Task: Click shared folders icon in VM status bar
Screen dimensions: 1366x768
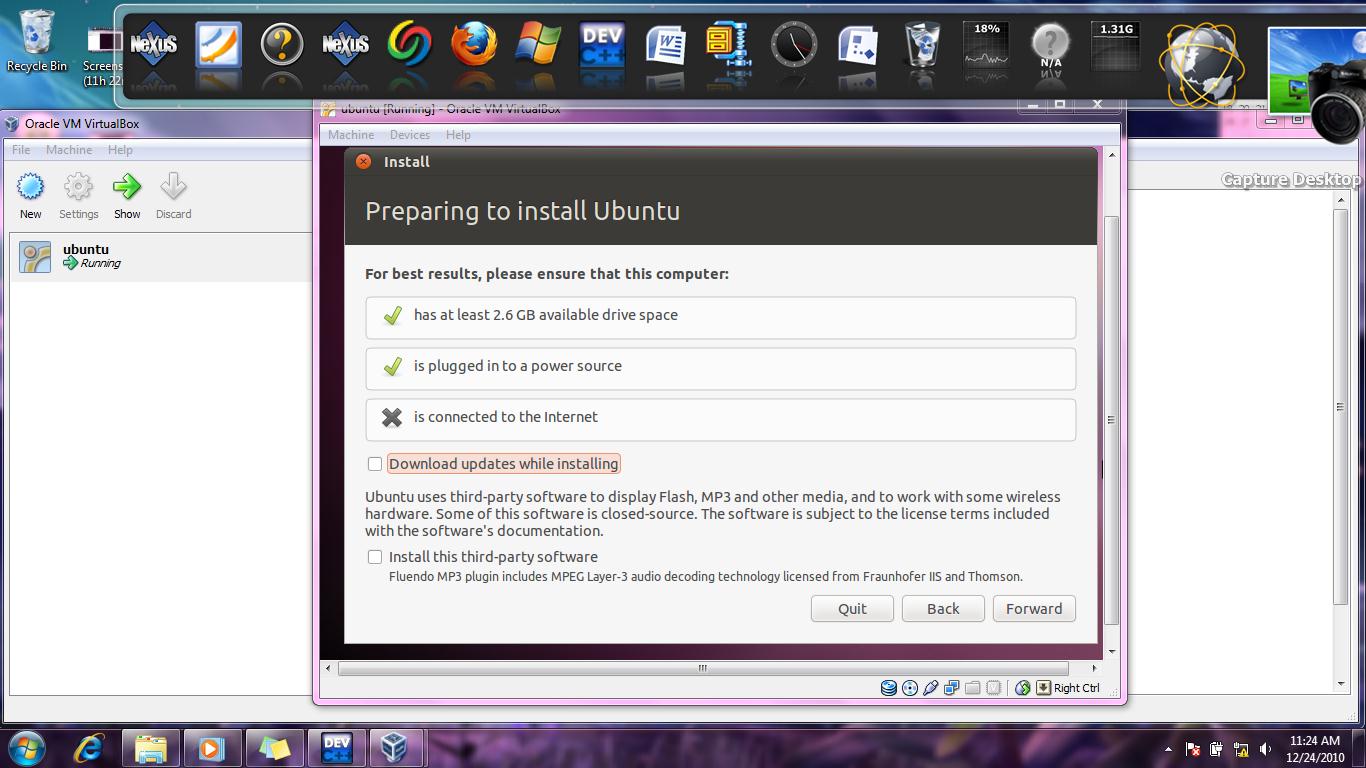Action: point(972,688)
